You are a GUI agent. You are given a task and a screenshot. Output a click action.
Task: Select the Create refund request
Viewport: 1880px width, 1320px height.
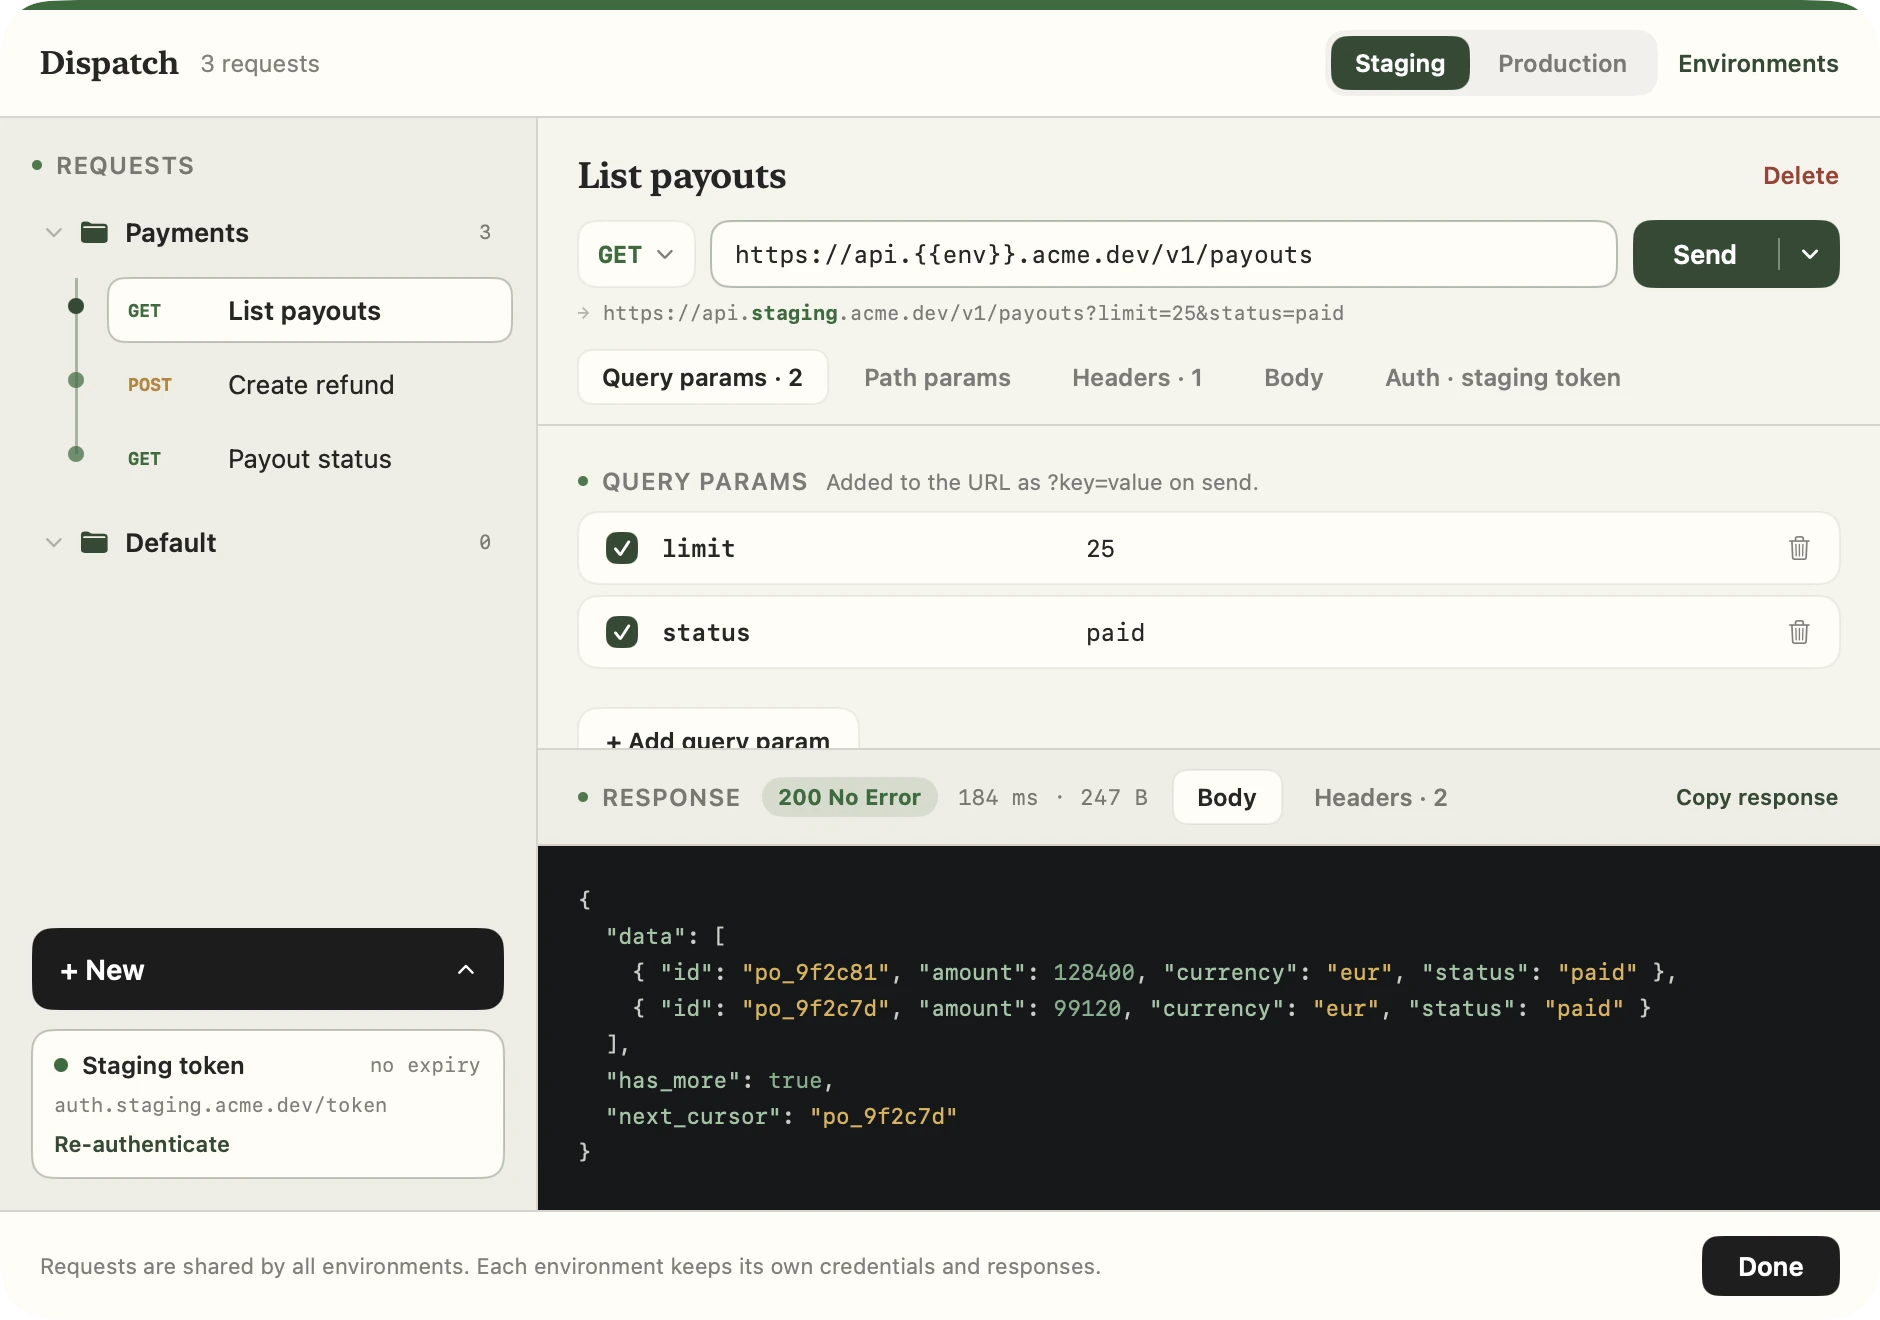(x=310, y=385)
